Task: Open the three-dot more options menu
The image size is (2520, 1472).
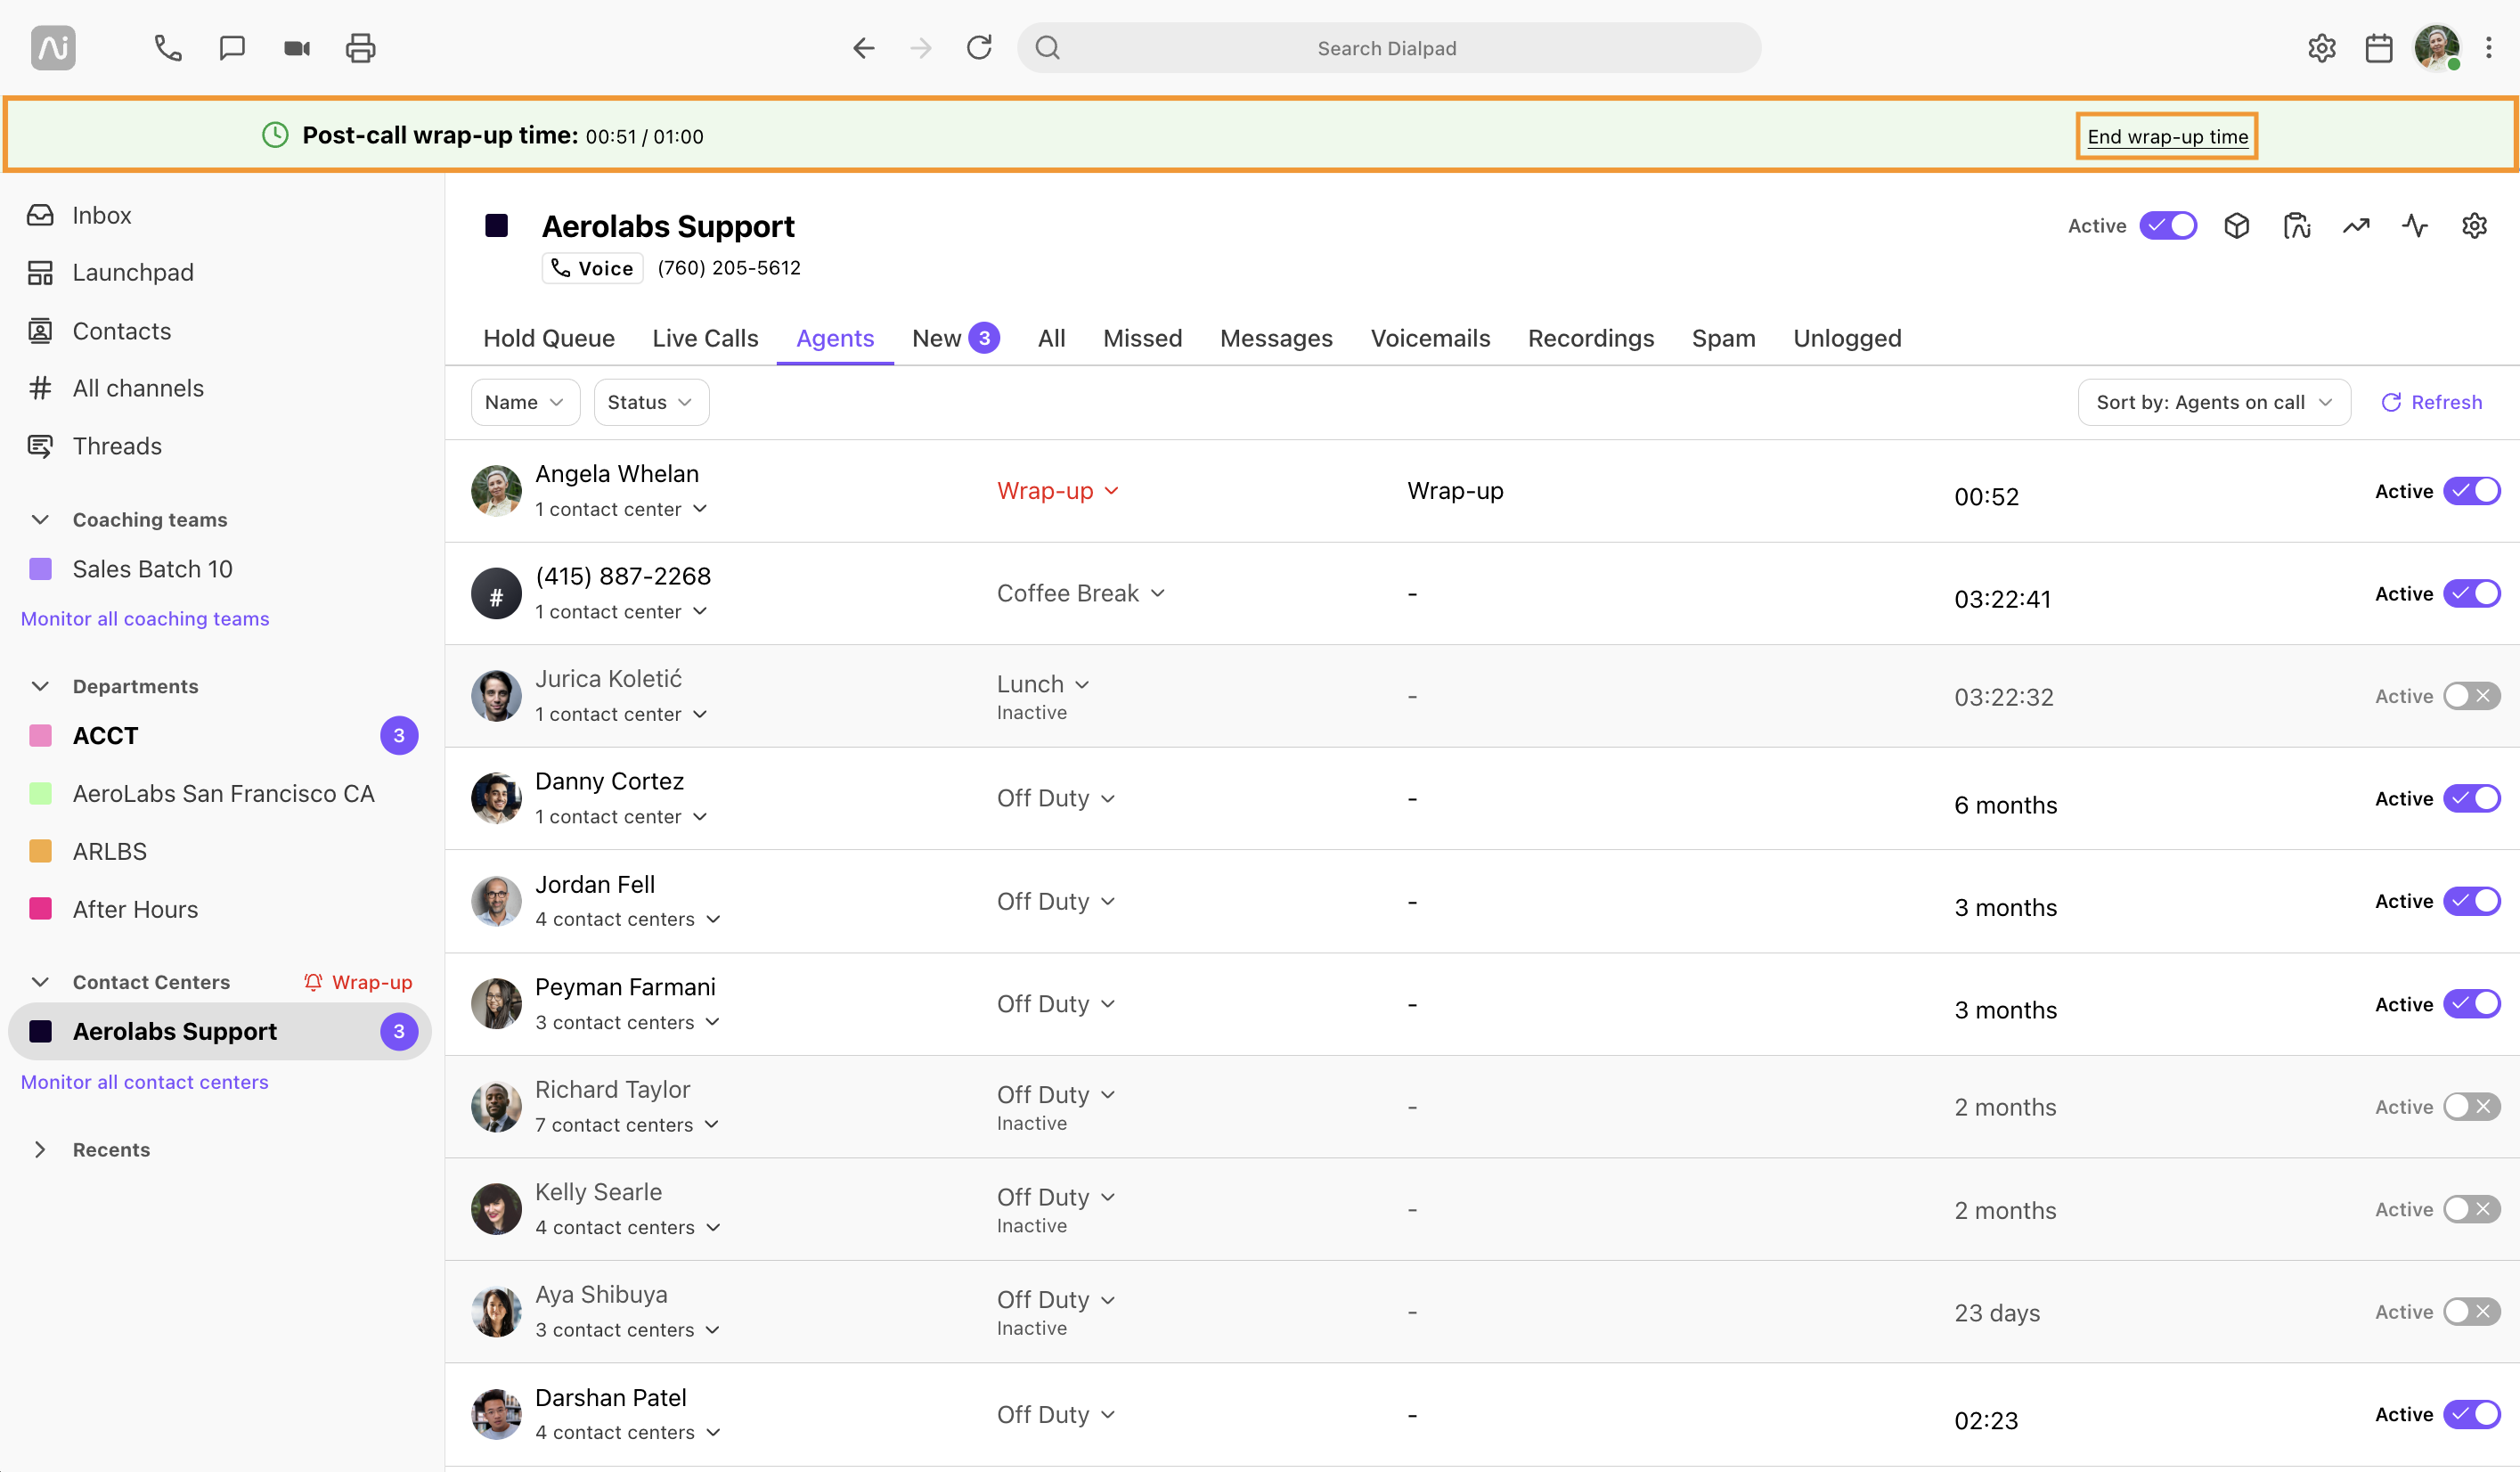Action: [x=2489, y=48]
